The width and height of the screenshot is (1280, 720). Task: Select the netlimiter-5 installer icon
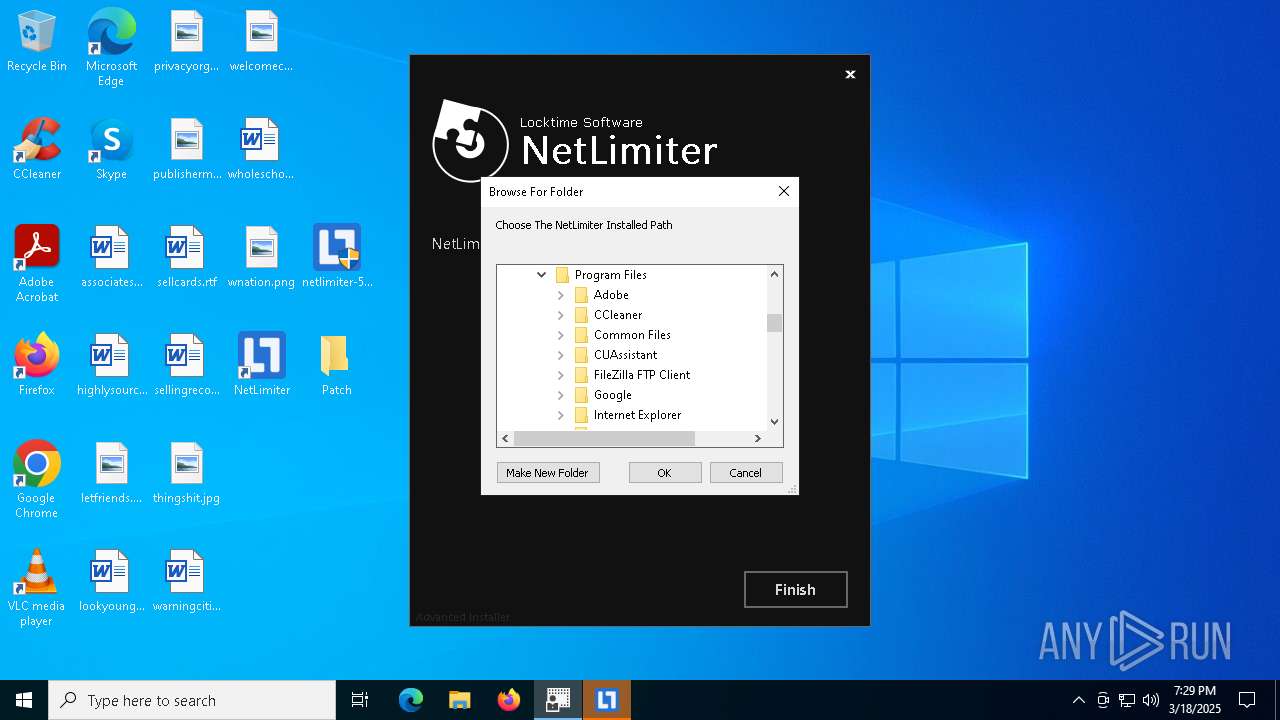(x=337, y=258)
